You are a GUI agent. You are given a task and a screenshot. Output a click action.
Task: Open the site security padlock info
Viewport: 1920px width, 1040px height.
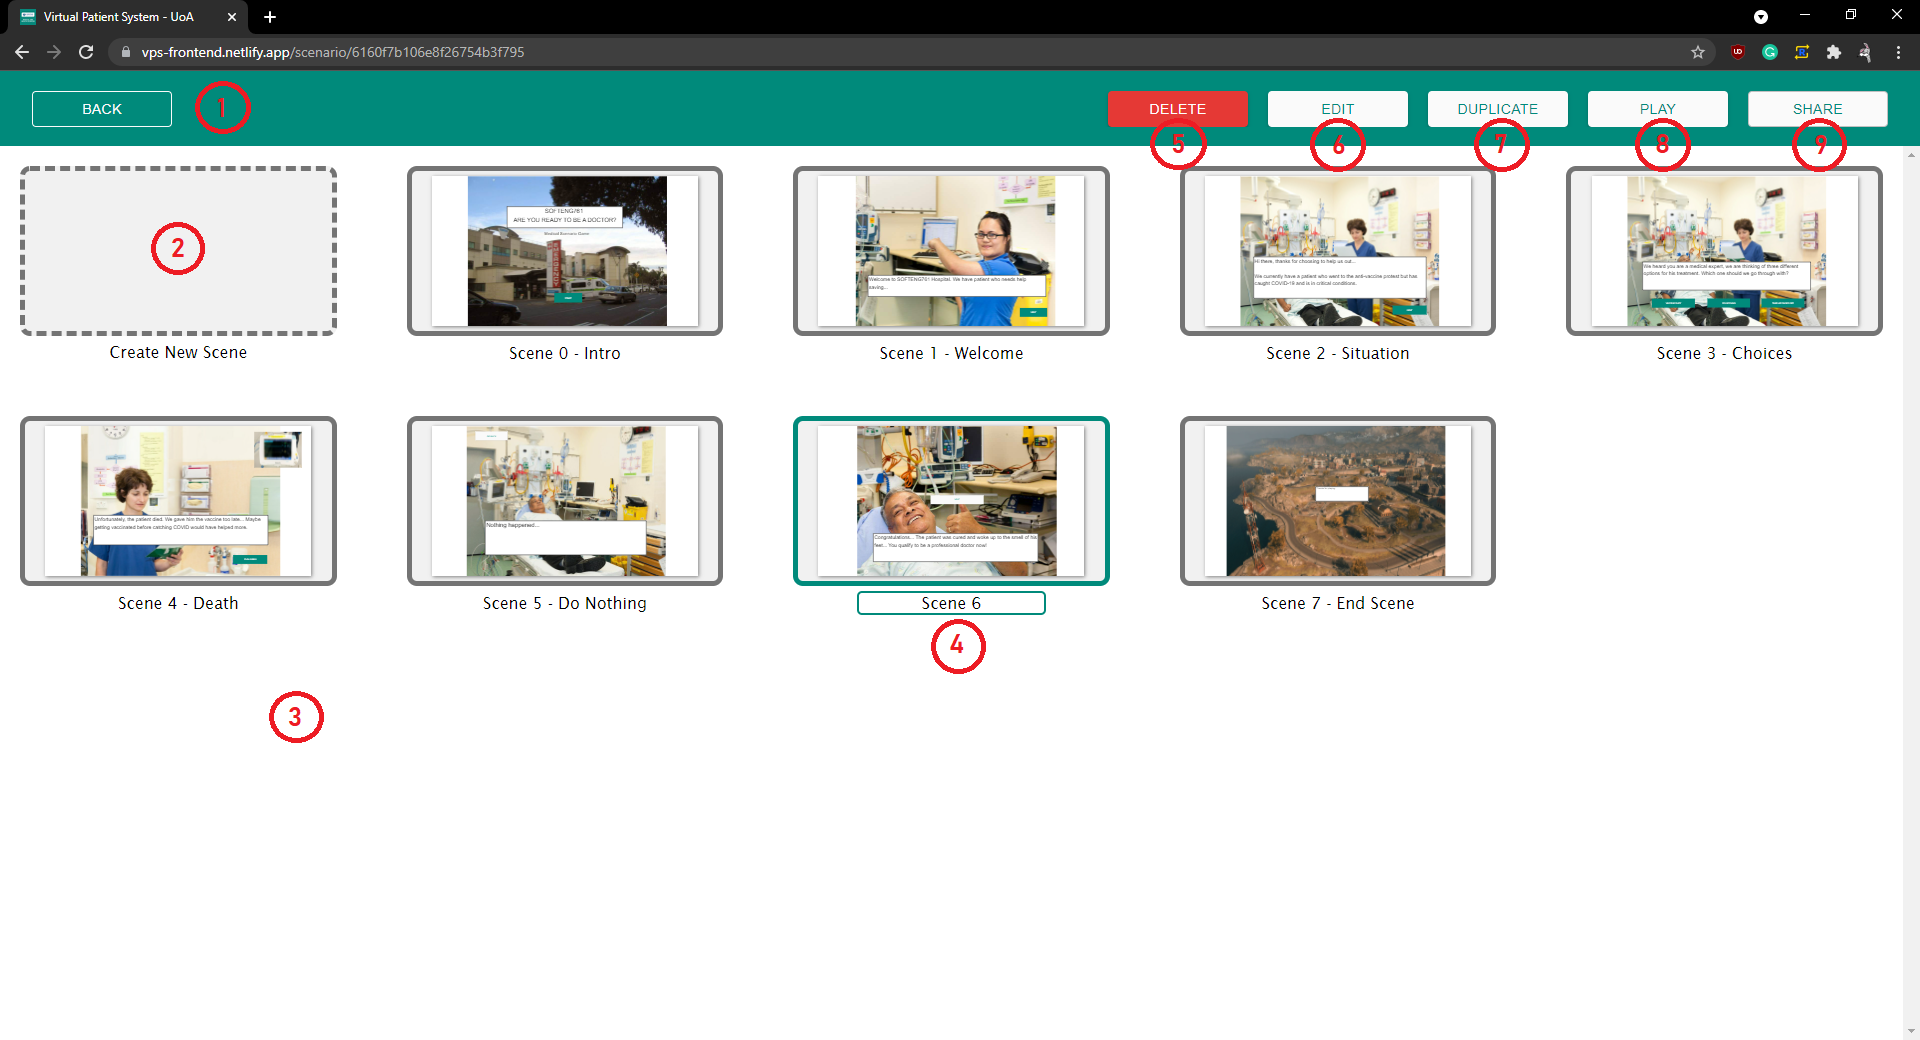point(125,52)
